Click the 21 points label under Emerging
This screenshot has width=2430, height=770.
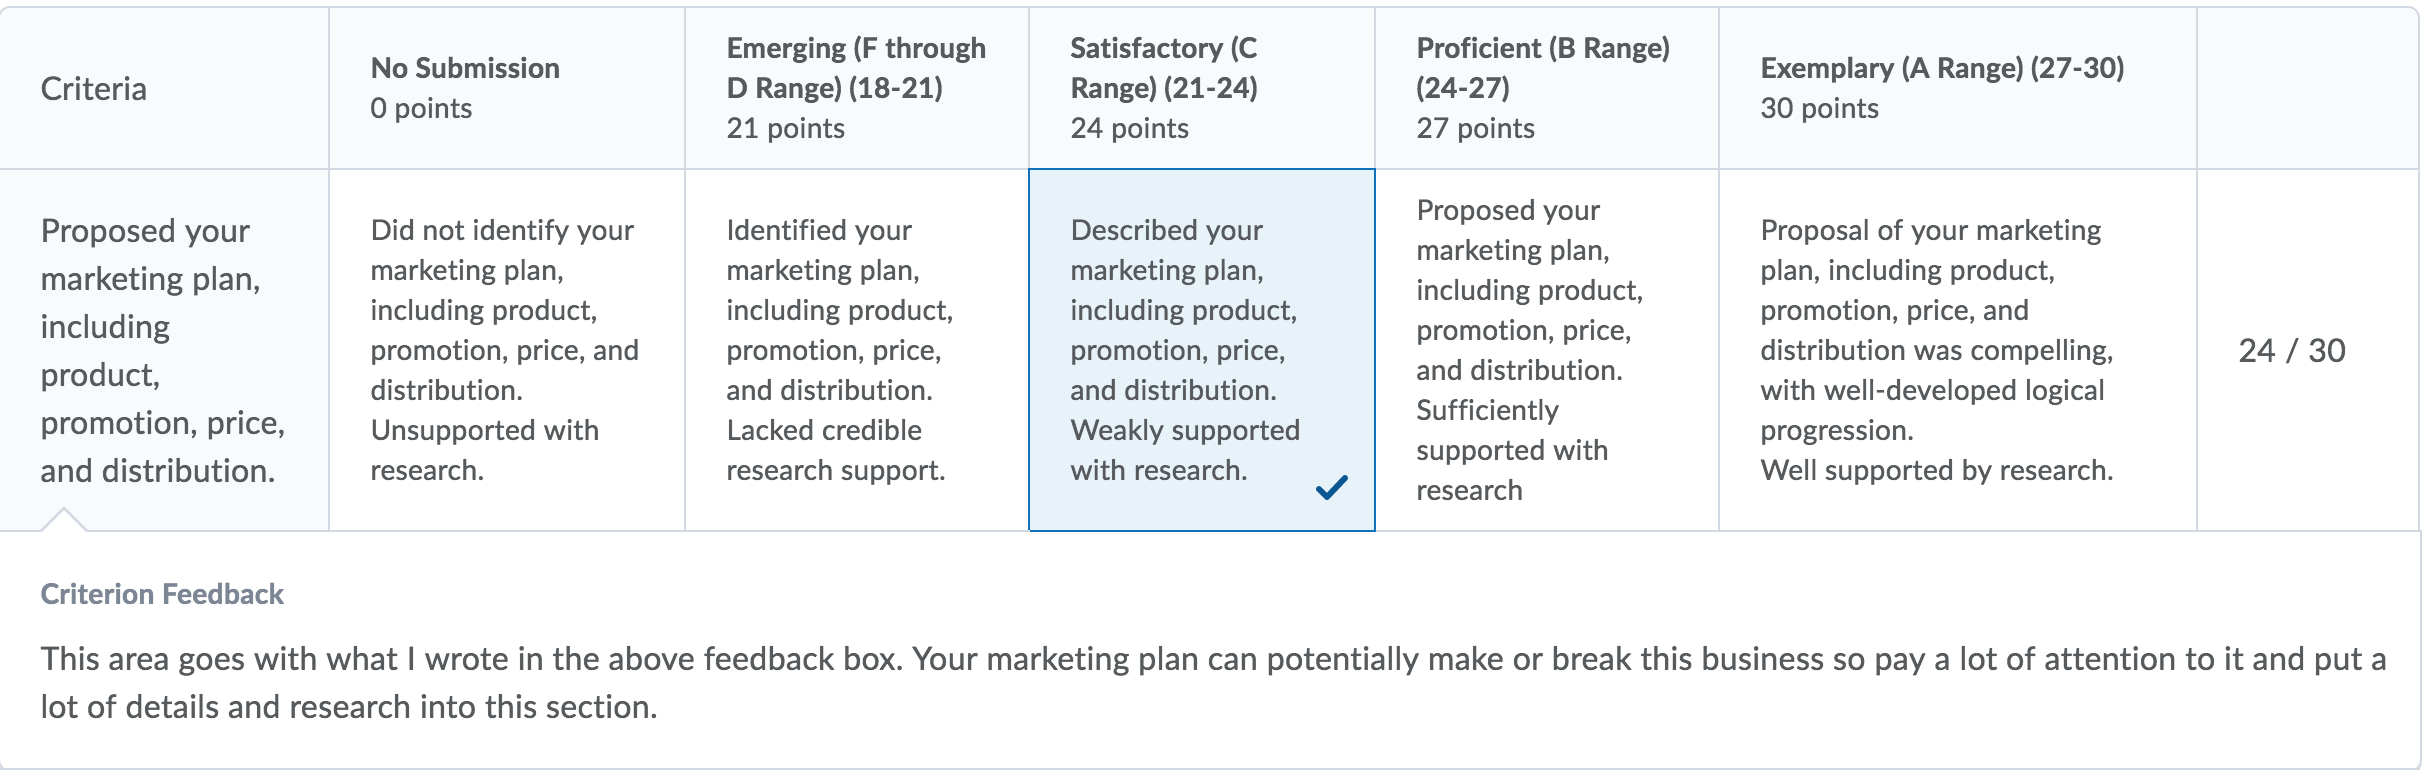click(785, 128)
